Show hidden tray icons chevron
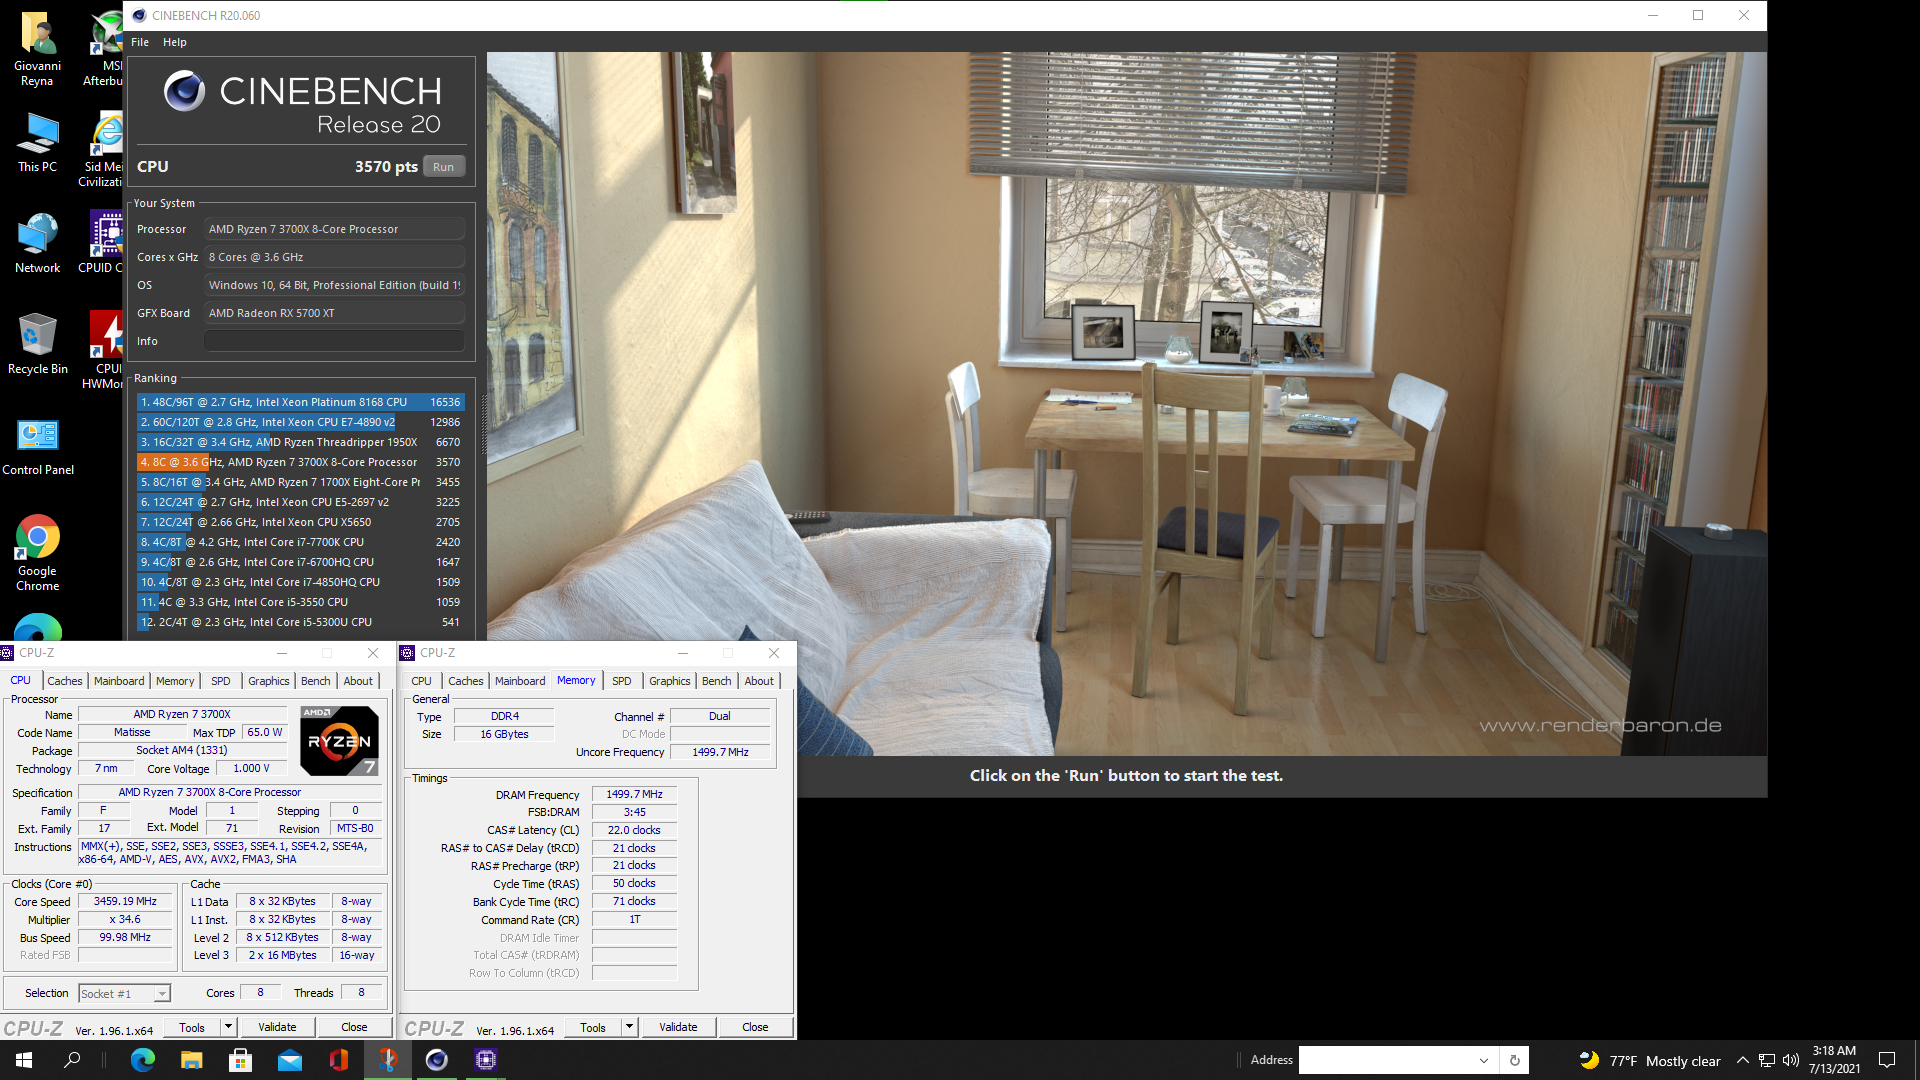The width and height of the screenshot is (1920, 1080). [x=1743, y=1060]
